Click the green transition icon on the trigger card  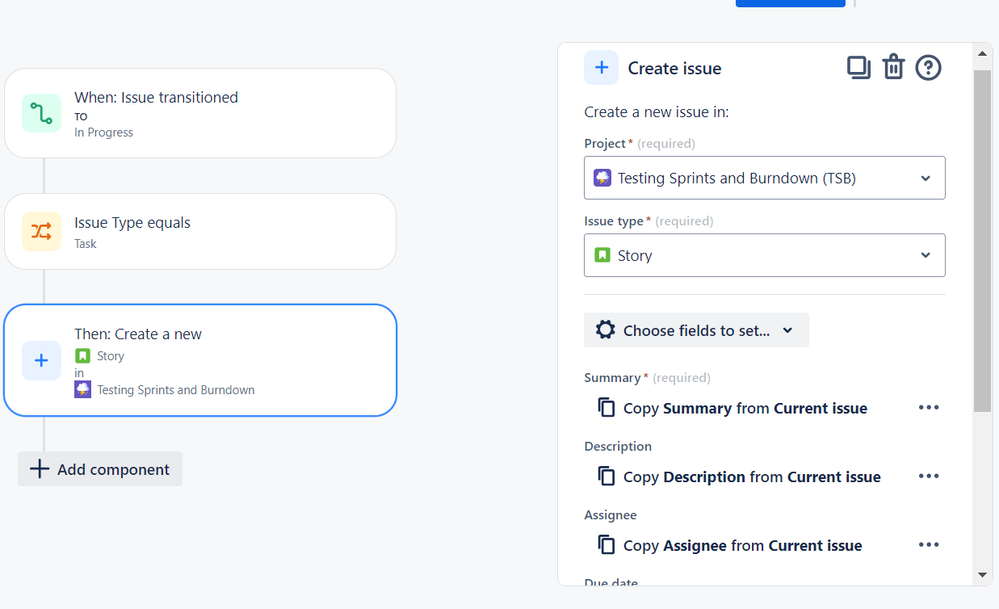pos(41,111)
